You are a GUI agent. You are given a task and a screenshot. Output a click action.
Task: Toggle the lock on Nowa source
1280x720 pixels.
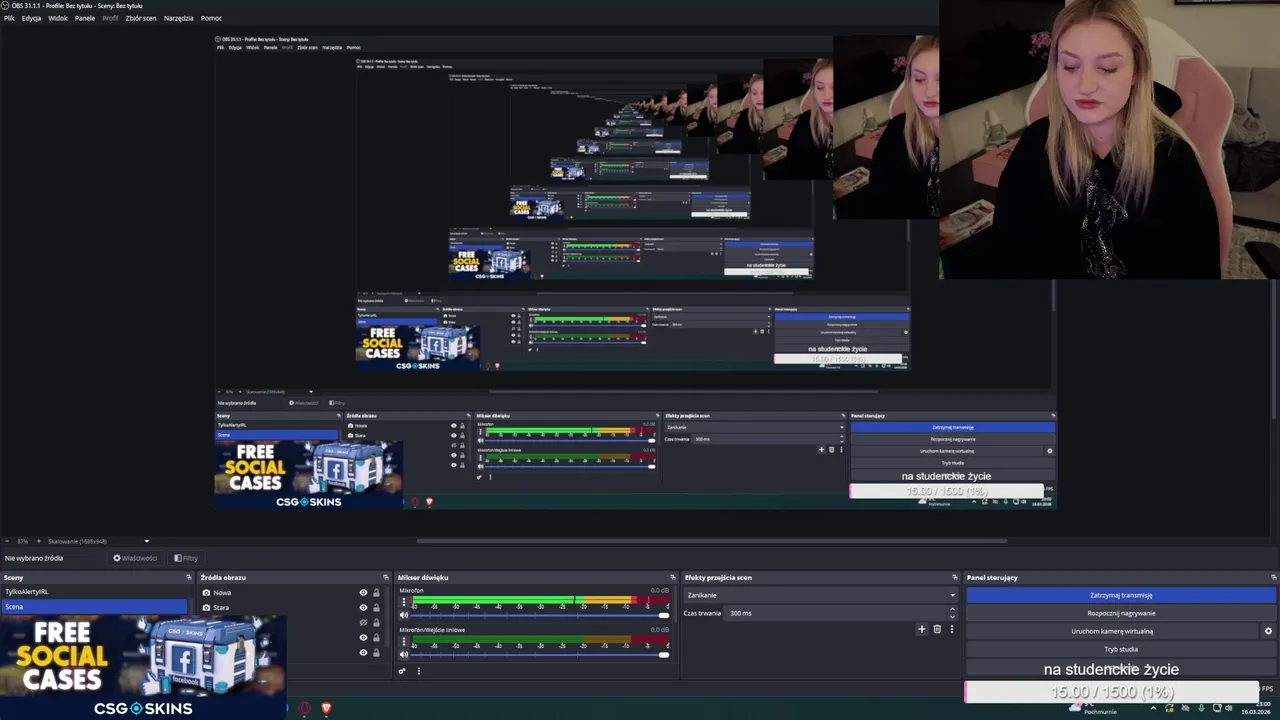[x=376, y=592]
